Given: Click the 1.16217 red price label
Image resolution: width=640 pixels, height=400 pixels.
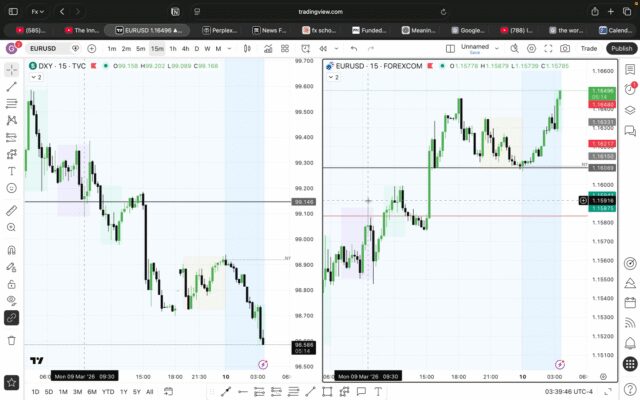Looking at the screenshot, I should 603,144.
